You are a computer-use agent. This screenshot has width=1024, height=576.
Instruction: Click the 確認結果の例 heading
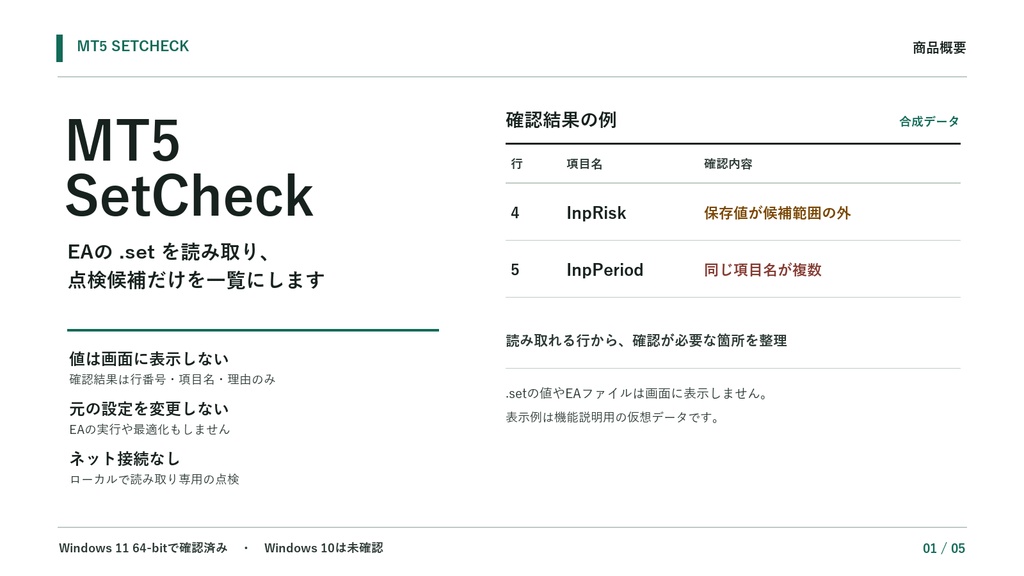pyautogui.click(x=561, y=120)
